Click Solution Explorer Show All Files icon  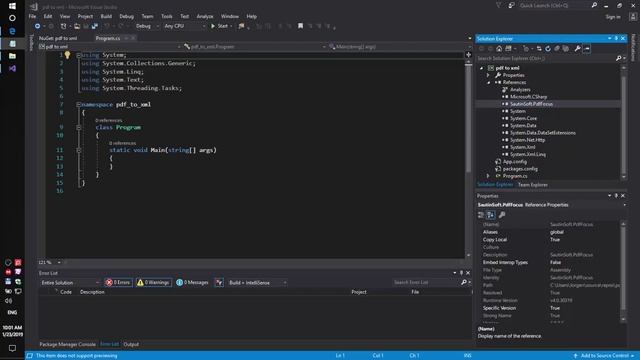(x=566, y=49)
